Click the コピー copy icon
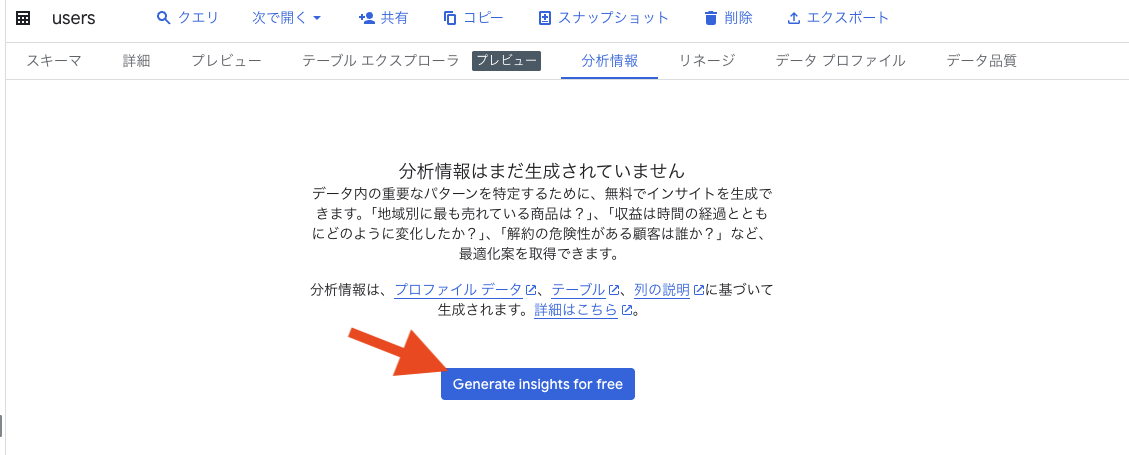1129x455 pixels. 450,18
